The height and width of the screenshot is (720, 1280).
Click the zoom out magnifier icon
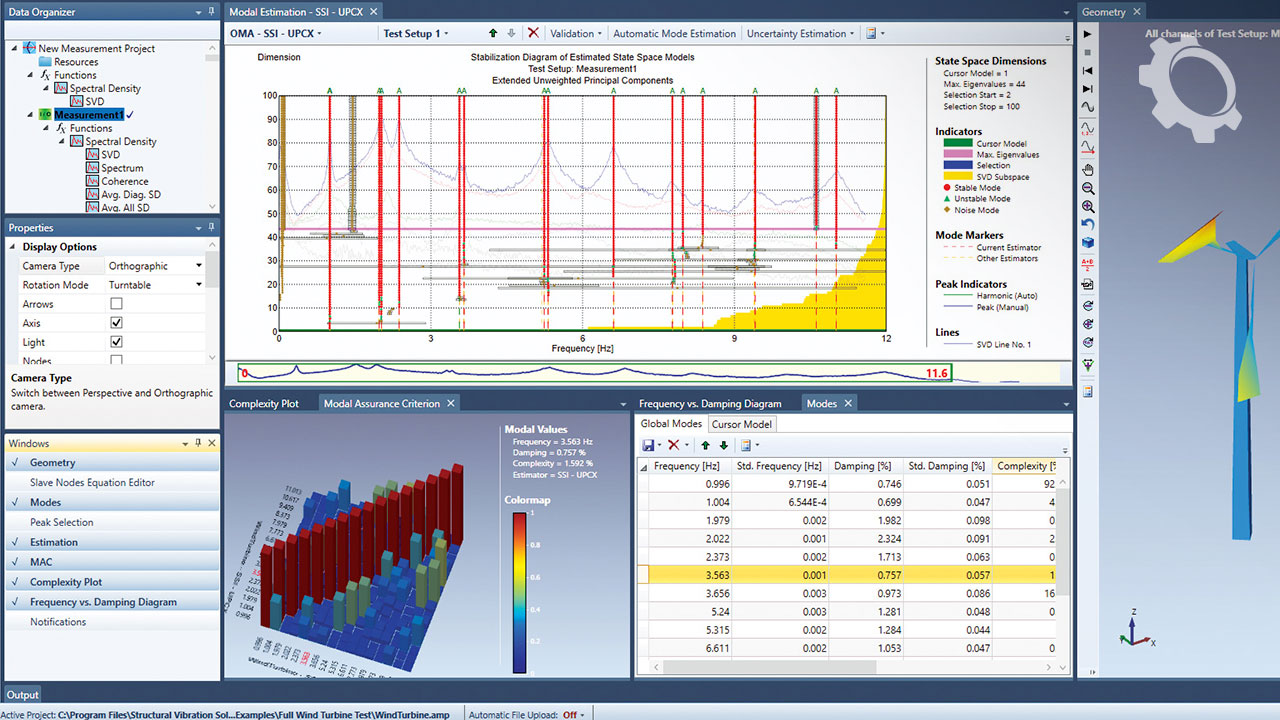pos(1088,188)
